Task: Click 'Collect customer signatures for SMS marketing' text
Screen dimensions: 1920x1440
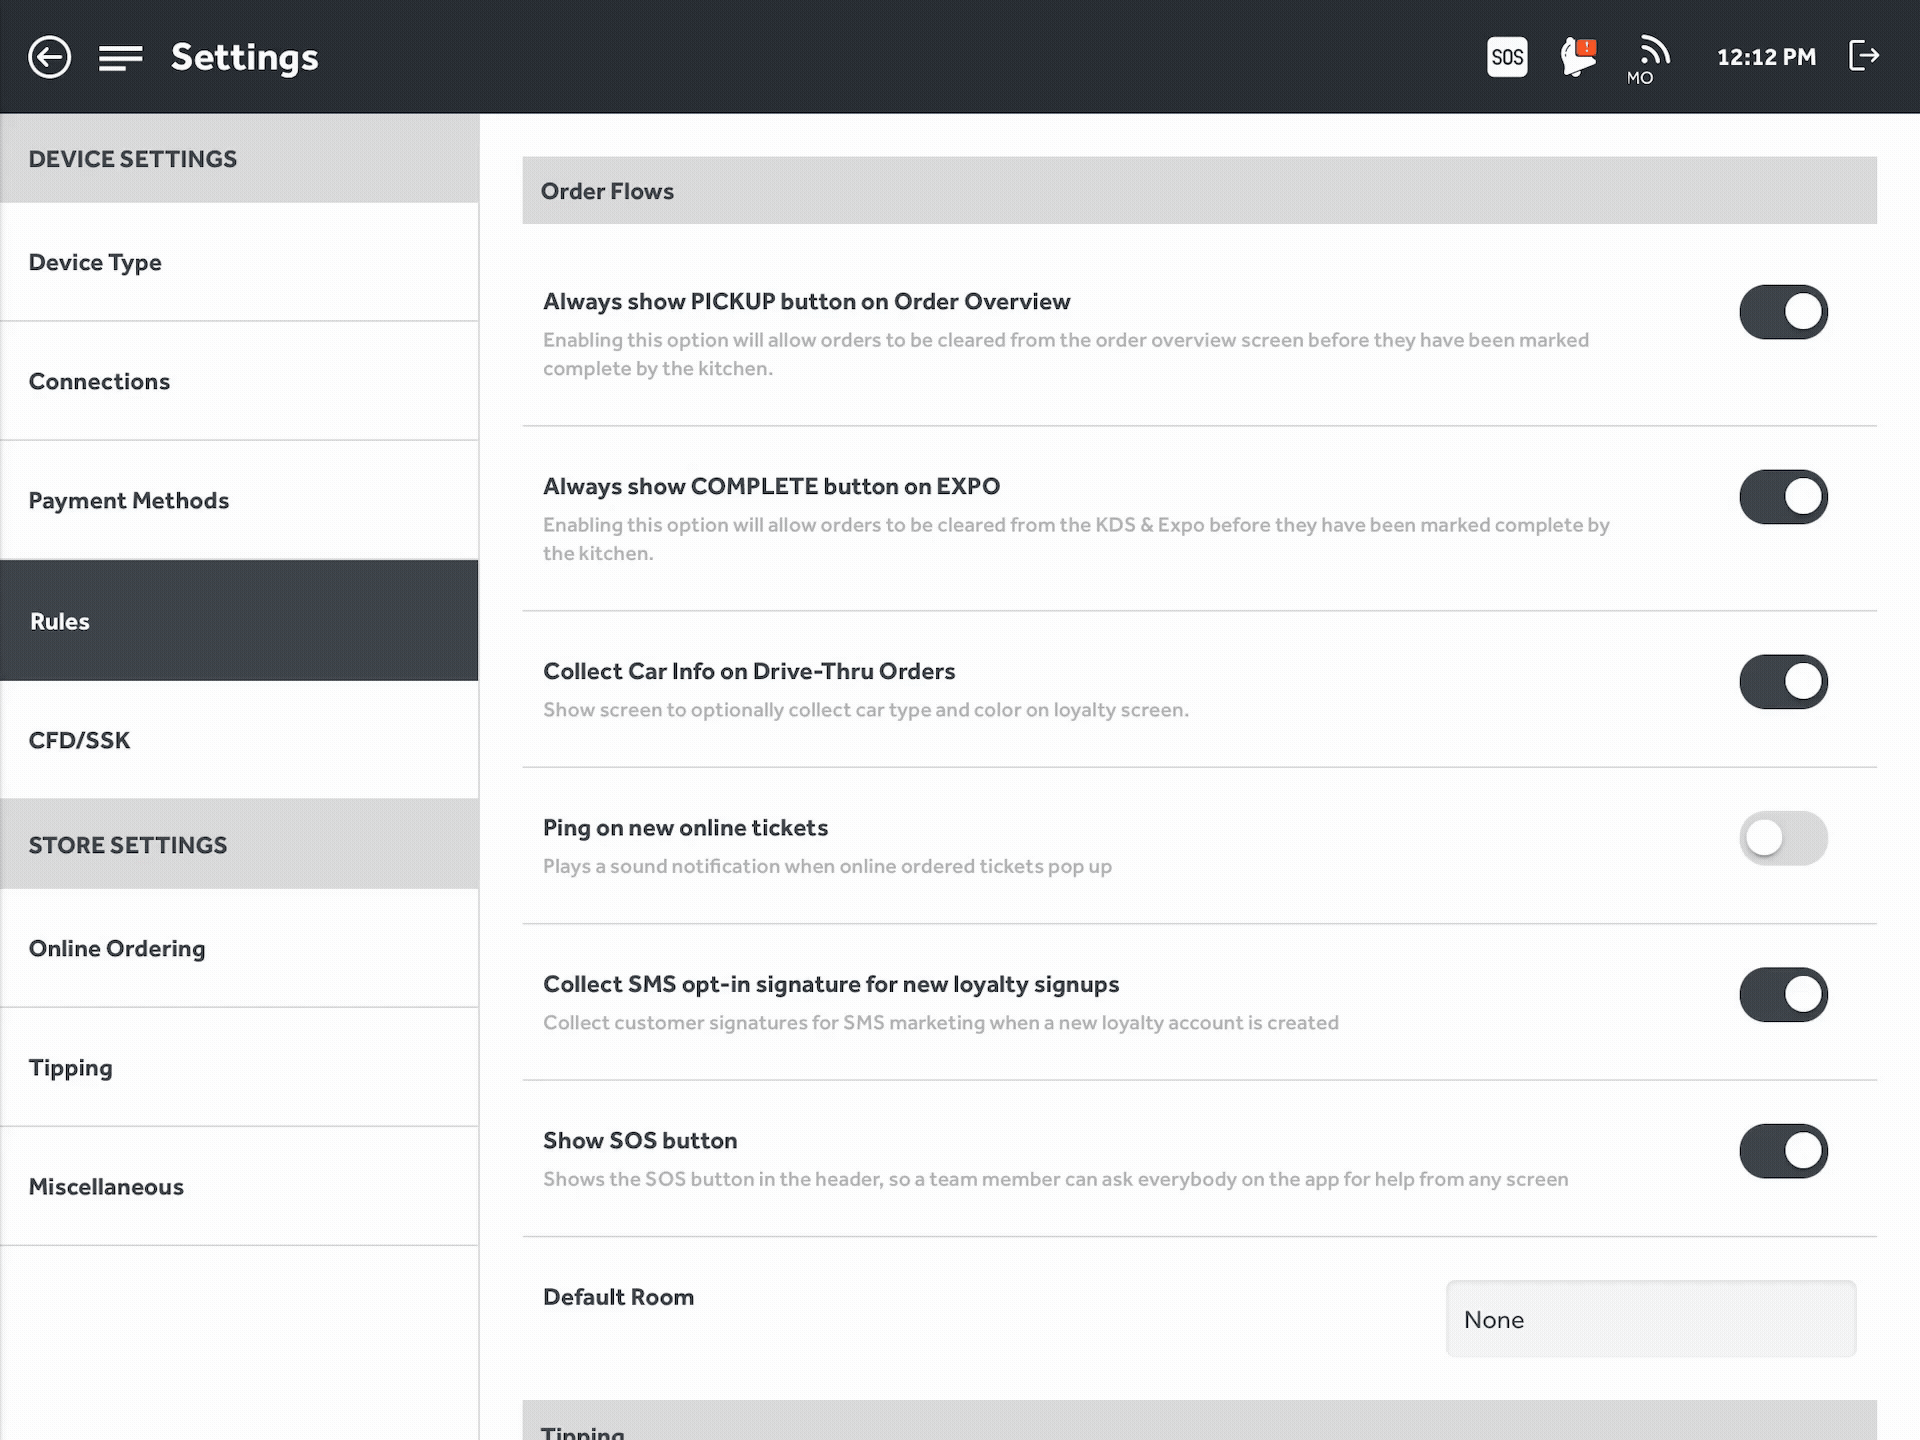Action: pyautogui.click(x=941, y=1023)
